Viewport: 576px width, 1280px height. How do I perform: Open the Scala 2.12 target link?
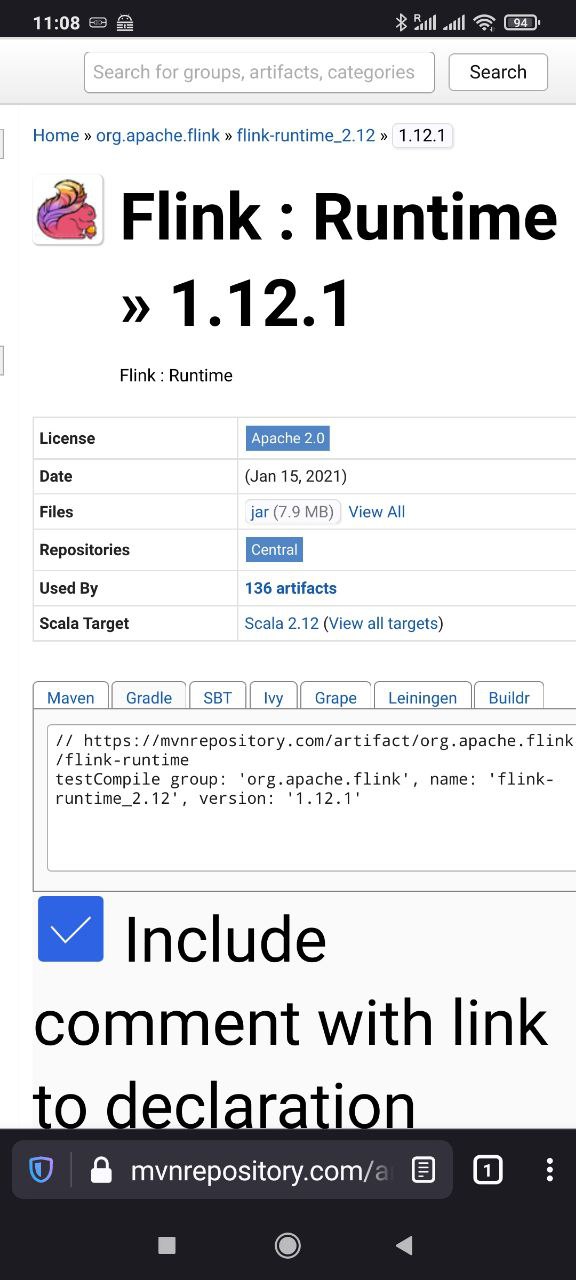[282, 623]
